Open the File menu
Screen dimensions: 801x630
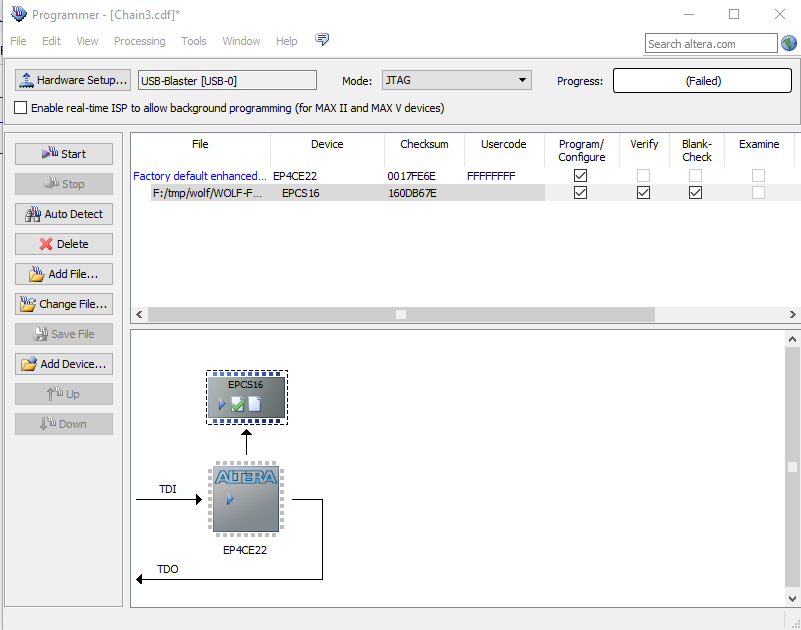[x=18, y=41]
